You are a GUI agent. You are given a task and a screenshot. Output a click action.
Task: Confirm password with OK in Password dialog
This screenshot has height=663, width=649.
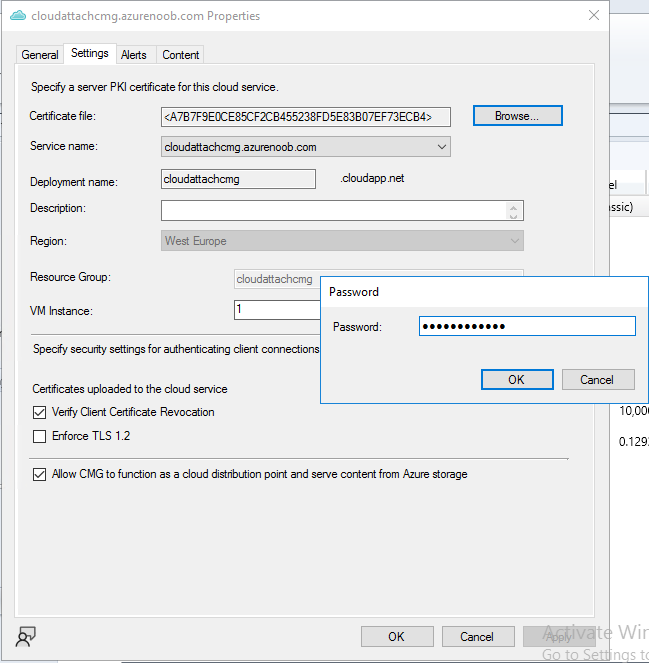point(517,380)
